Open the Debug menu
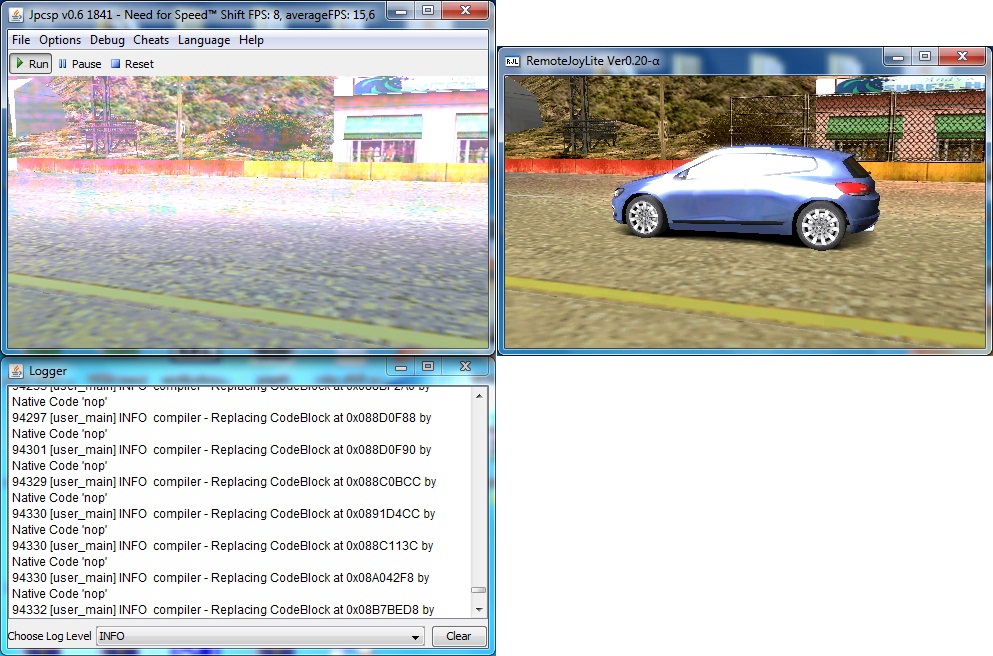Viewport: 993px width, 656px height. 107,40
